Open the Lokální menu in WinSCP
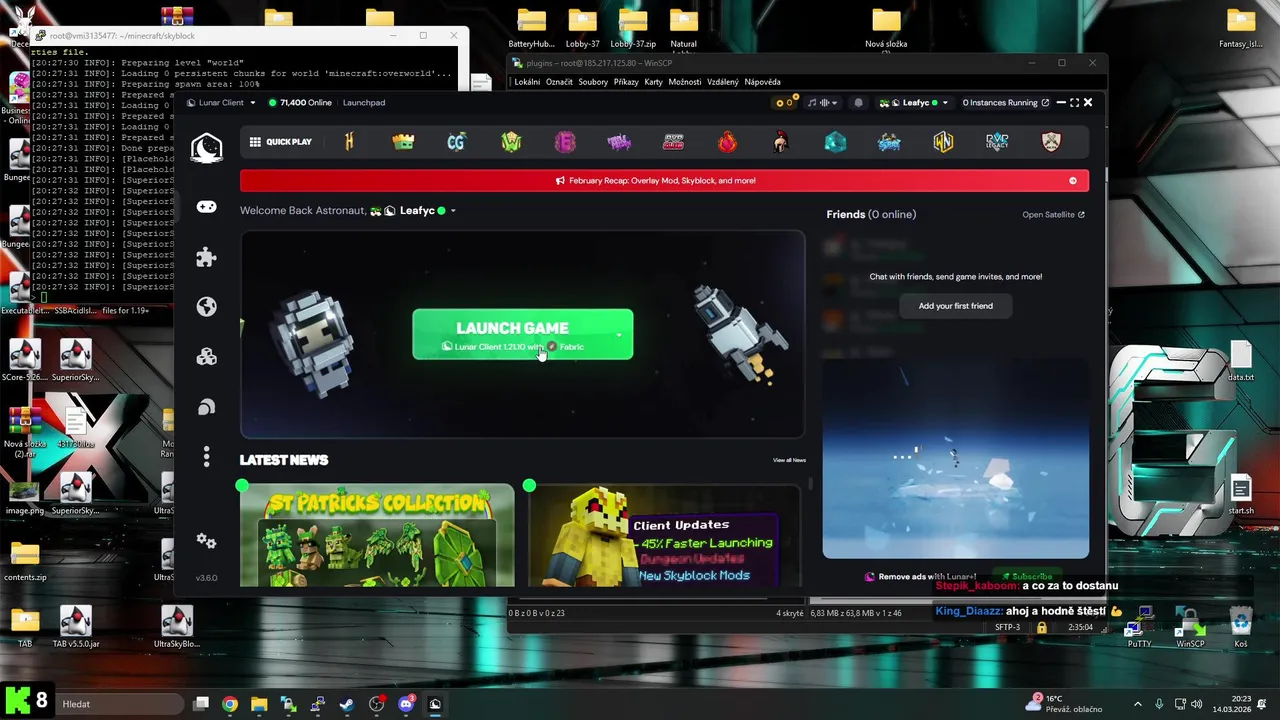The image size is (1280, 720). (527, 82)
